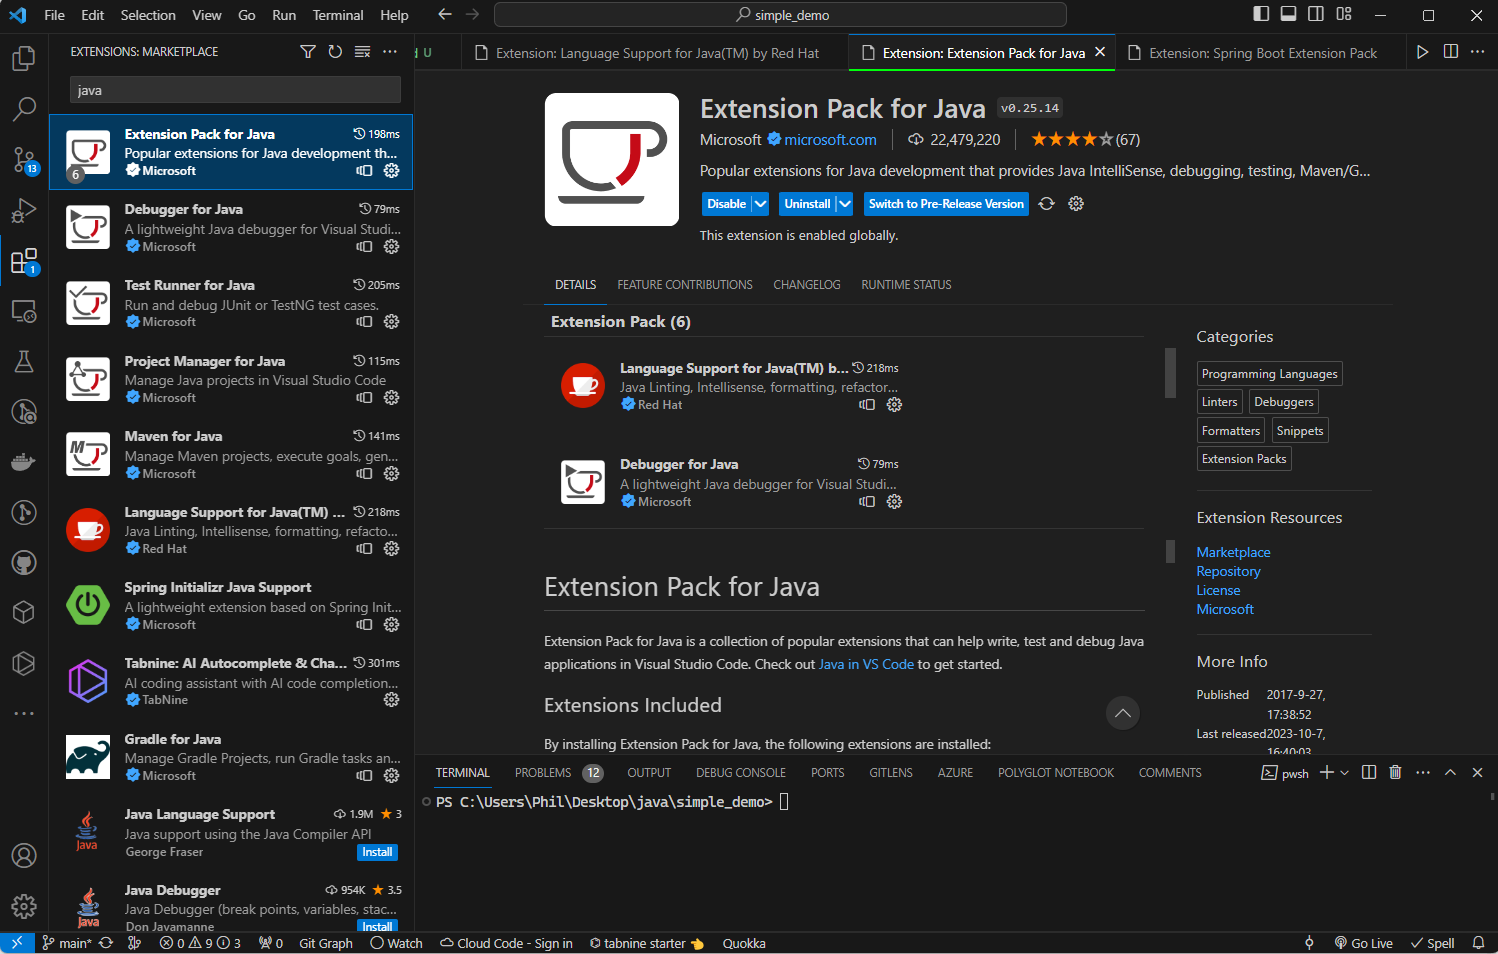Open the Terminal menu

click(338, 15)
